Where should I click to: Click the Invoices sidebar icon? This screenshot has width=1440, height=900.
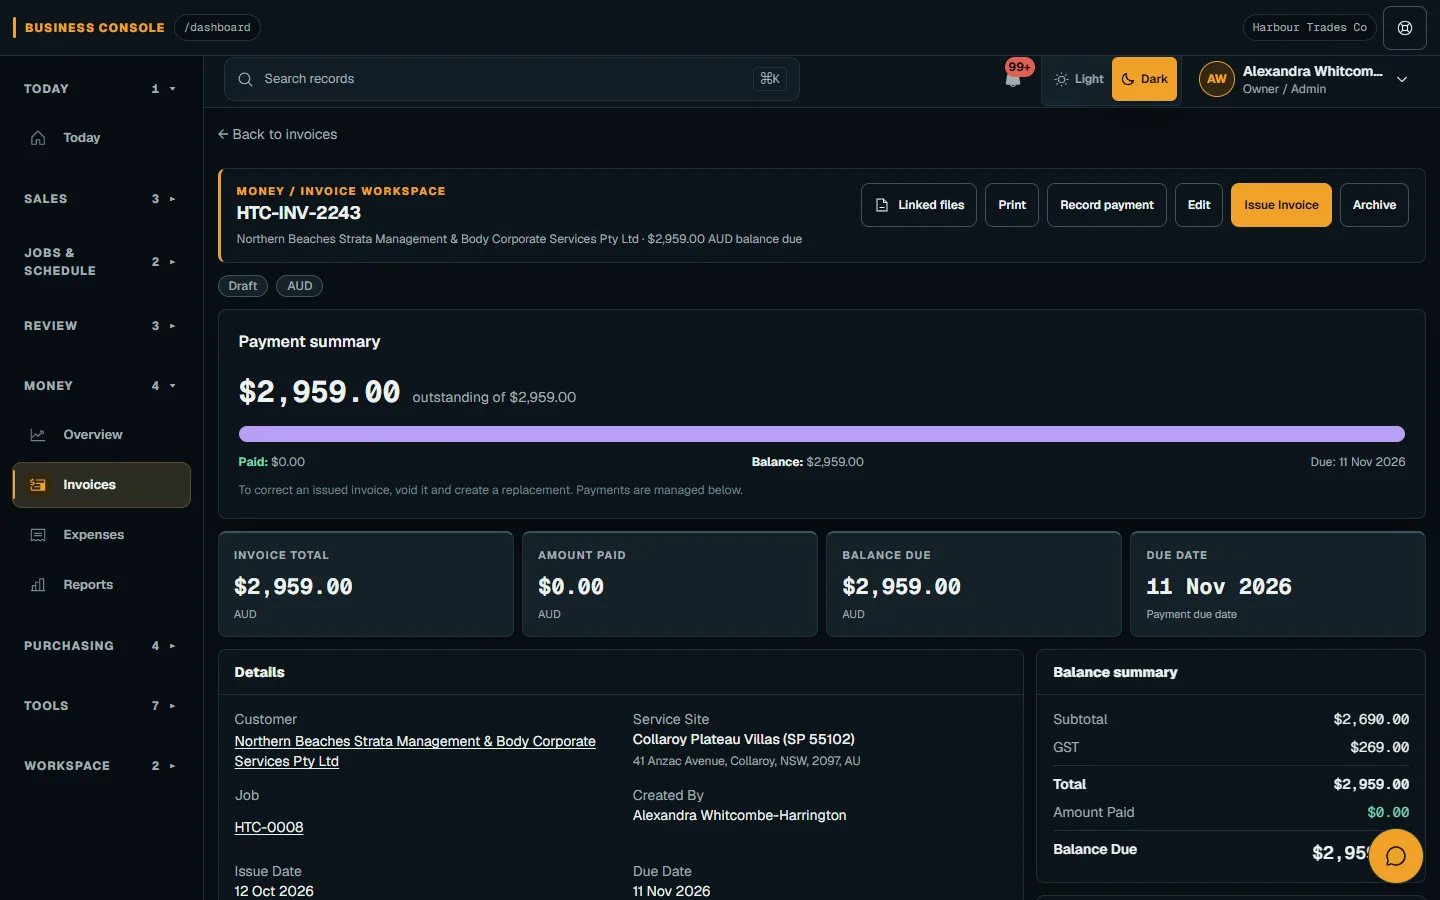38,485
